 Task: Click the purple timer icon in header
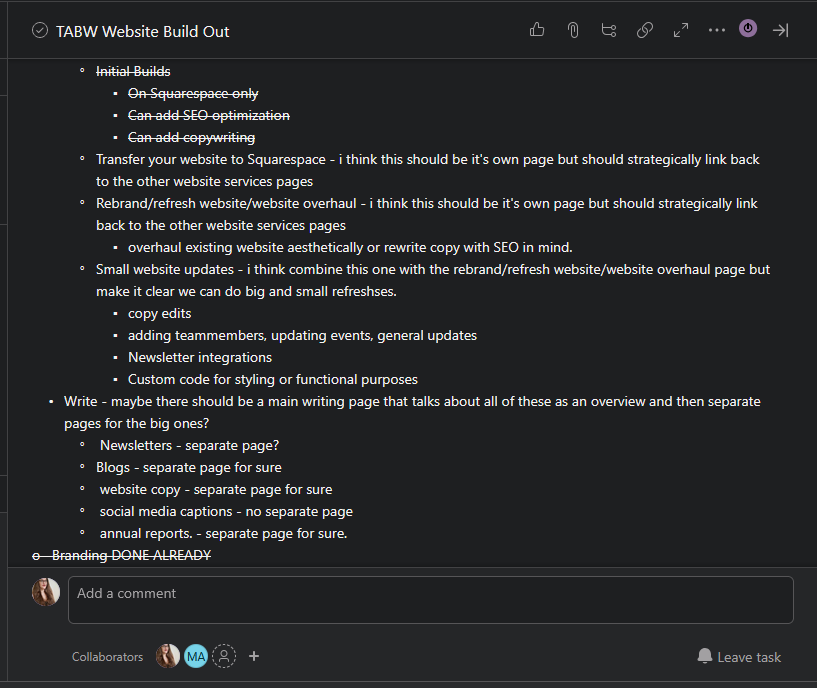(748, 28)
